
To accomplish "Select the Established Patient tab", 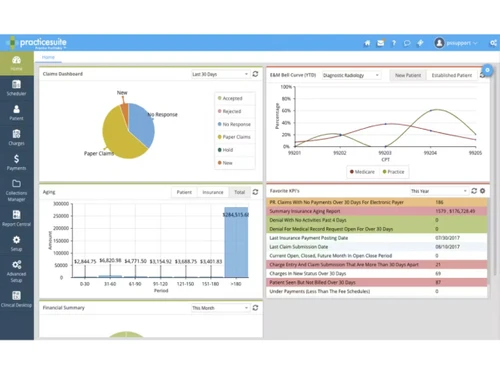I will pos(452,75).
